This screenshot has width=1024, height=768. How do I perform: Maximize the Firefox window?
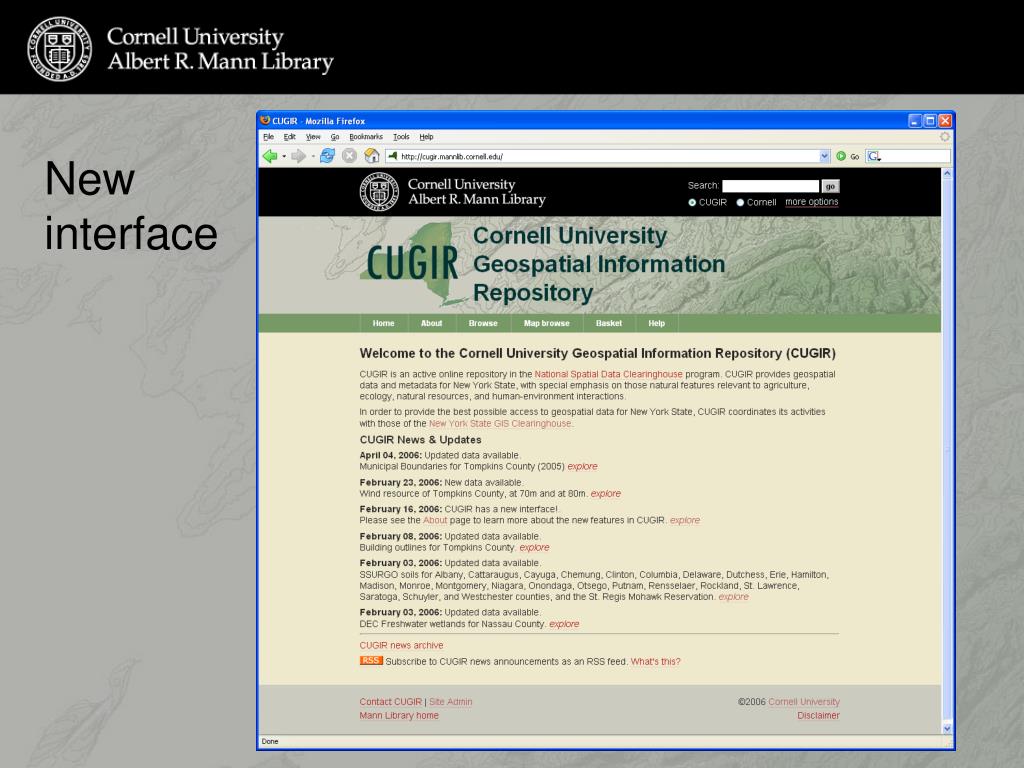(x=930, y=121)
